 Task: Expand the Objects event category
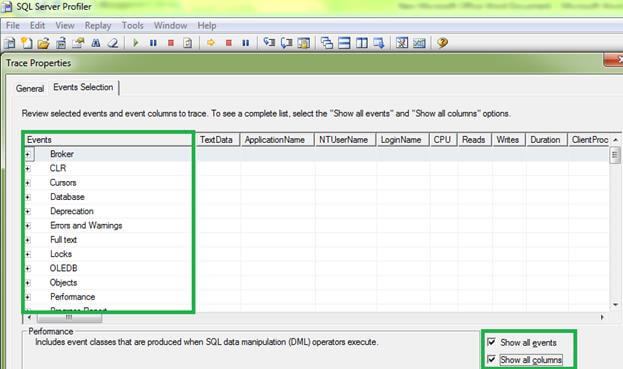(28, 283)
